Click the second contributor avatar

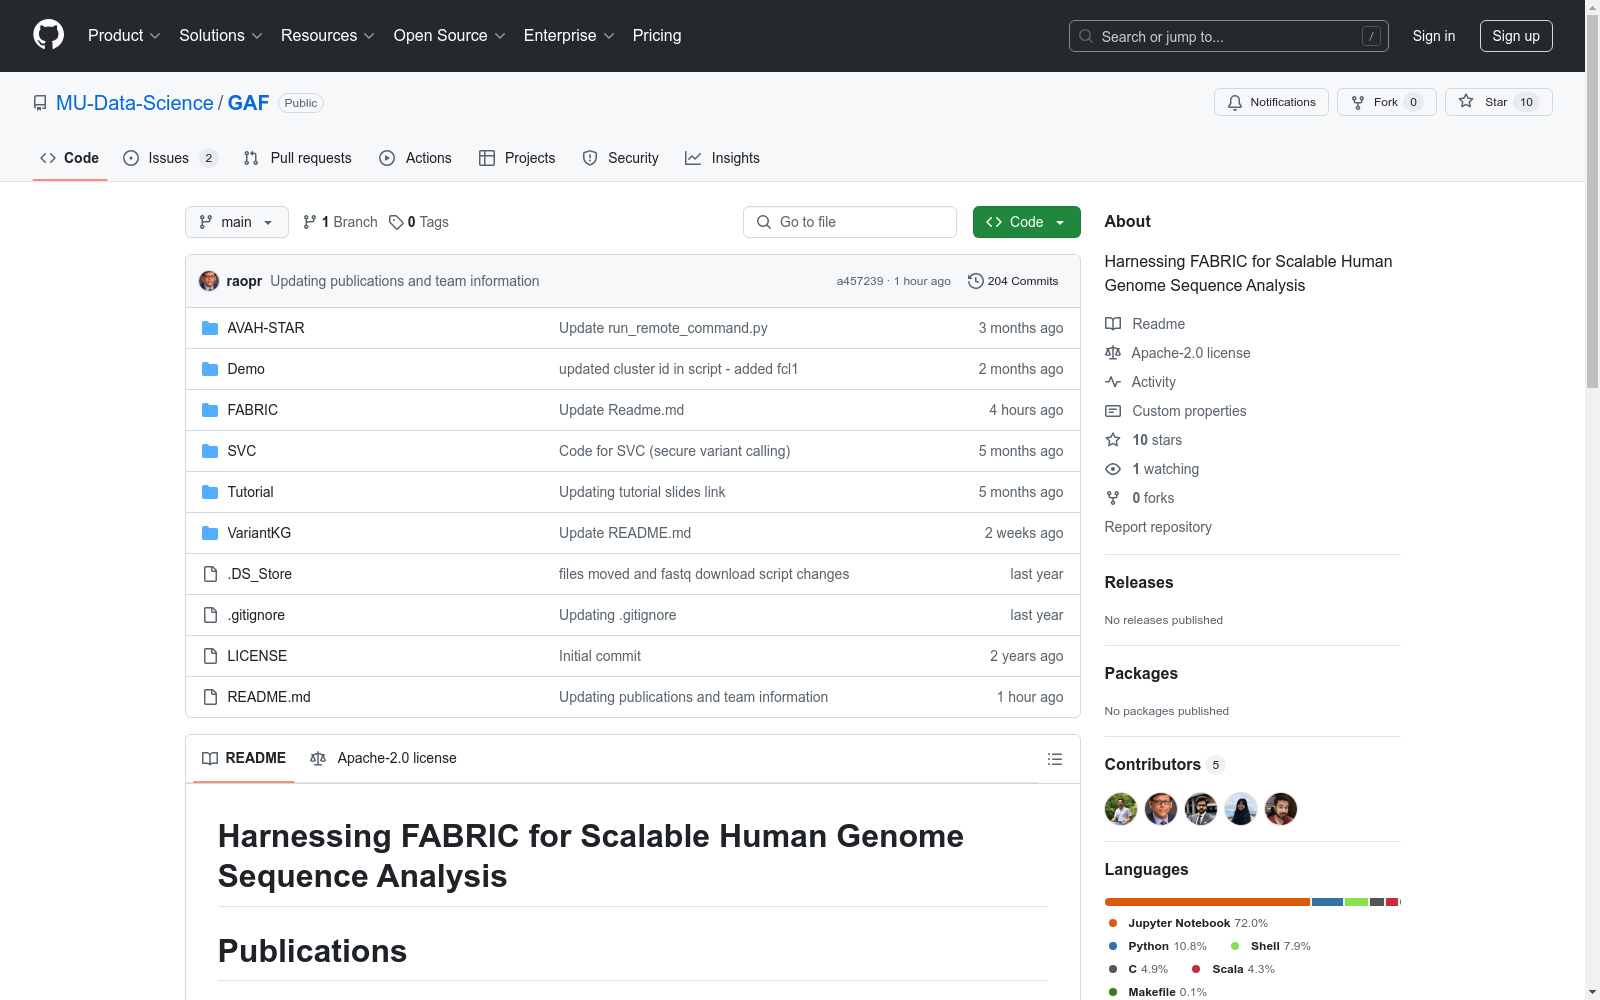click(1161, 809)
